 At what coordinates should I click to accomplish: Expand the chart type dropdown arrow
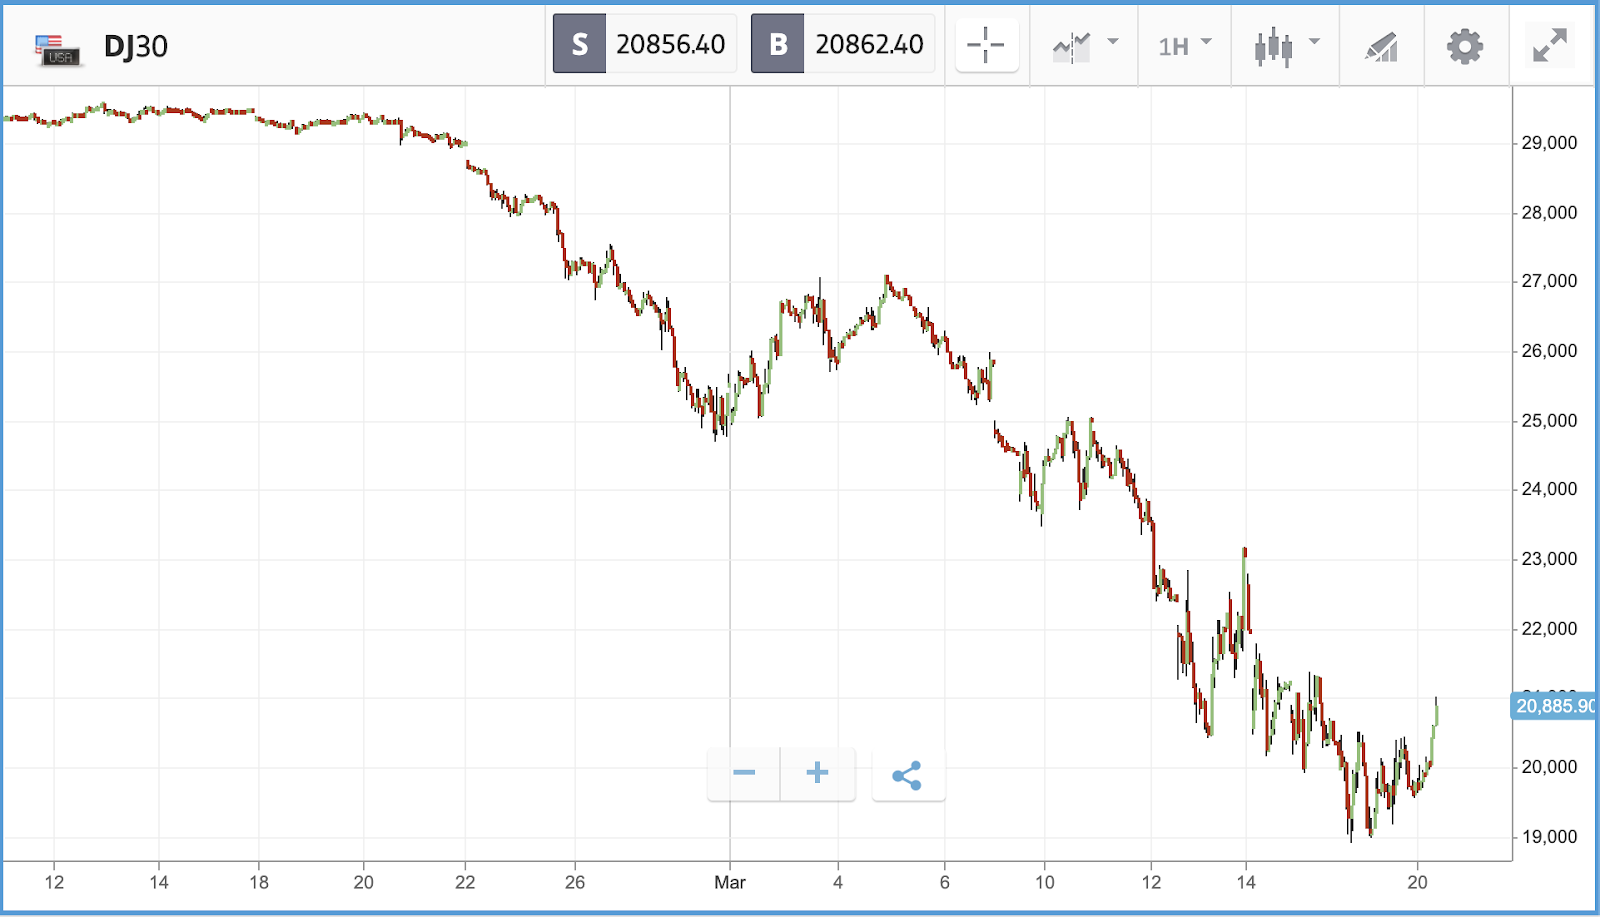pyautogui.click(x=1314, y=42)
